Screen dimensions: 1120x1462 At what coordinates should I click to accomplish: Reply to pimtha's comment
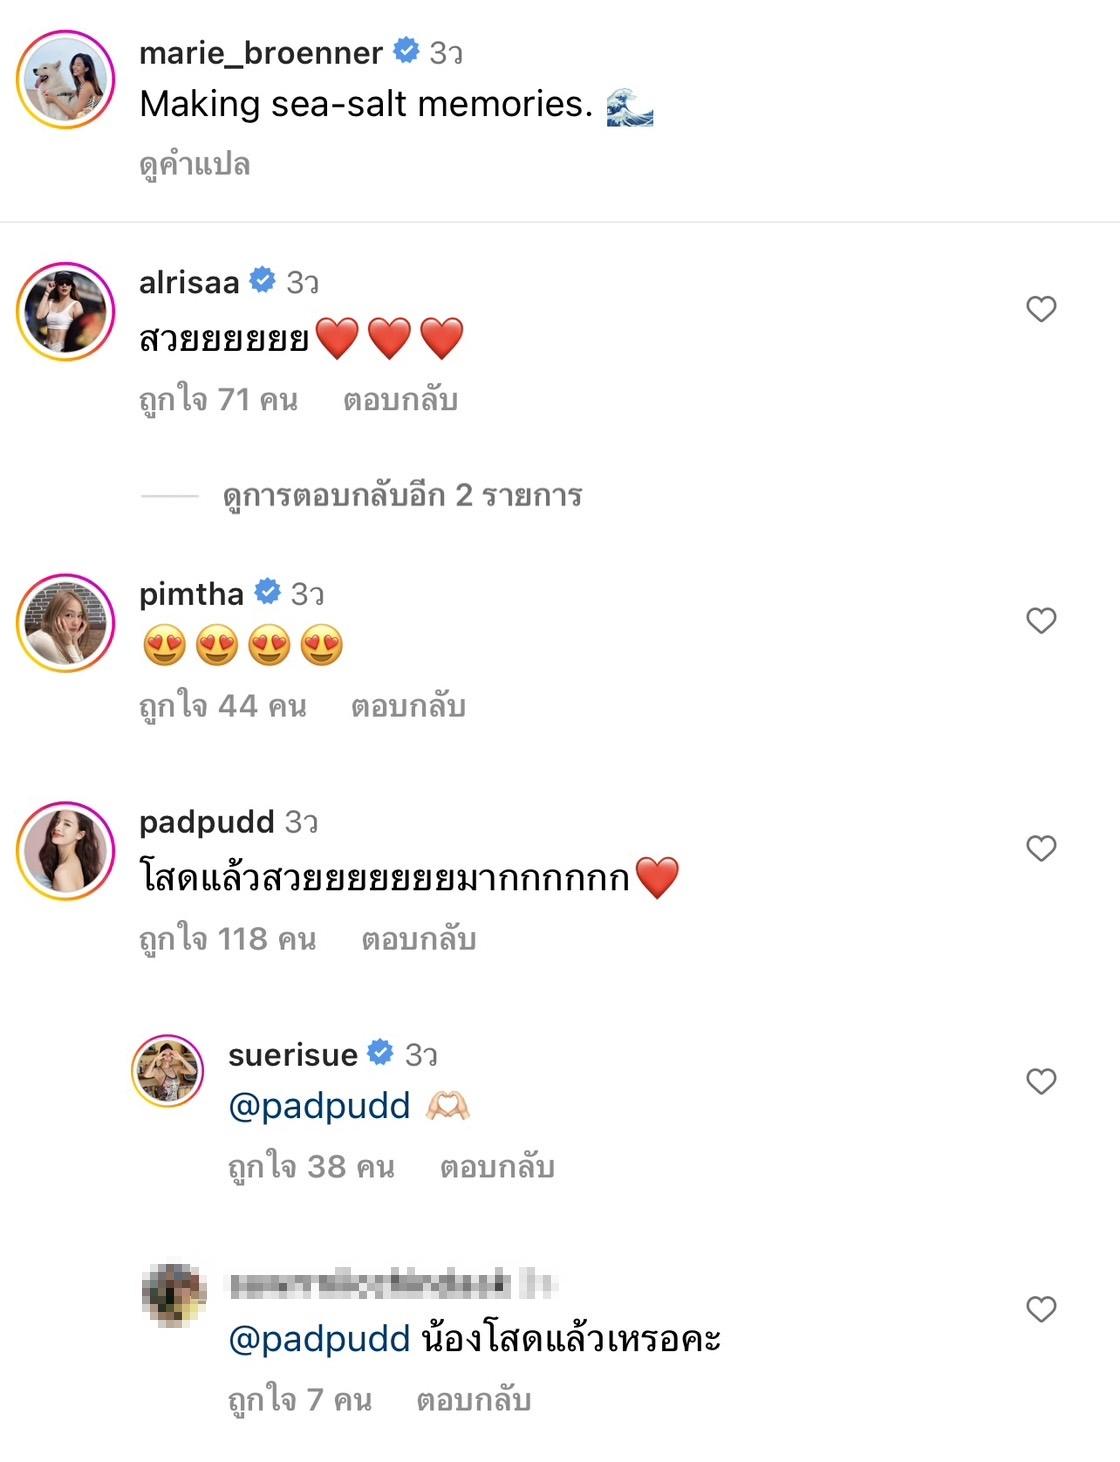click(x=408, y=706)
